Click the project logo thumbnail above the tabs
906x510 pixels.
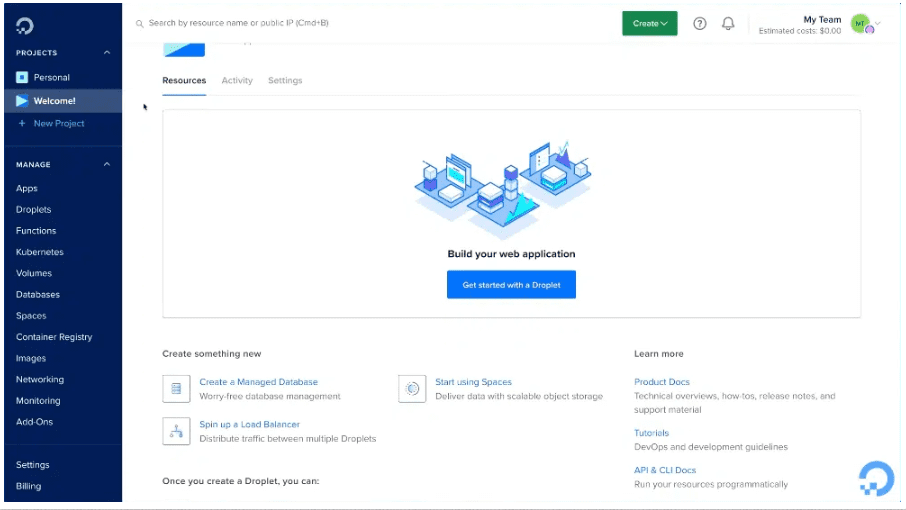pyautogui.click(x=184, y=50)
